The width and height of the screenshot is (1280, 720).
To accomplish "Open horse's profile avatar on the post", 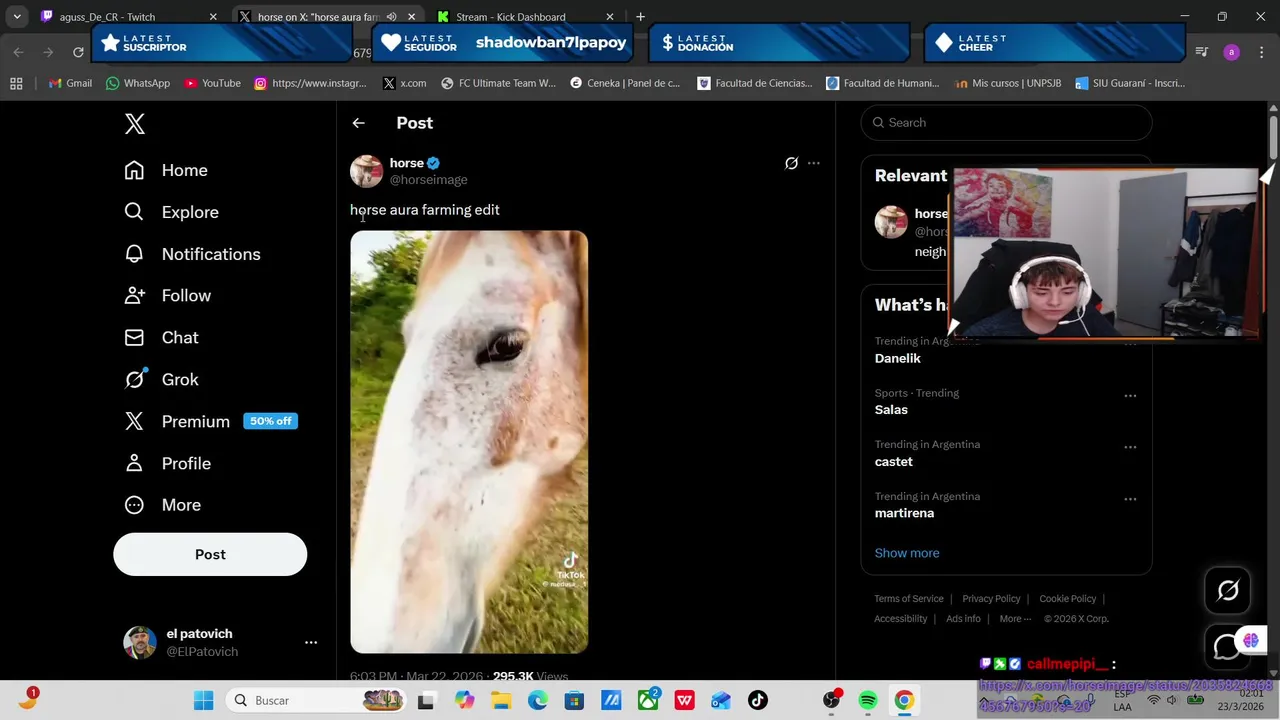I will click(x=366, y=171).
